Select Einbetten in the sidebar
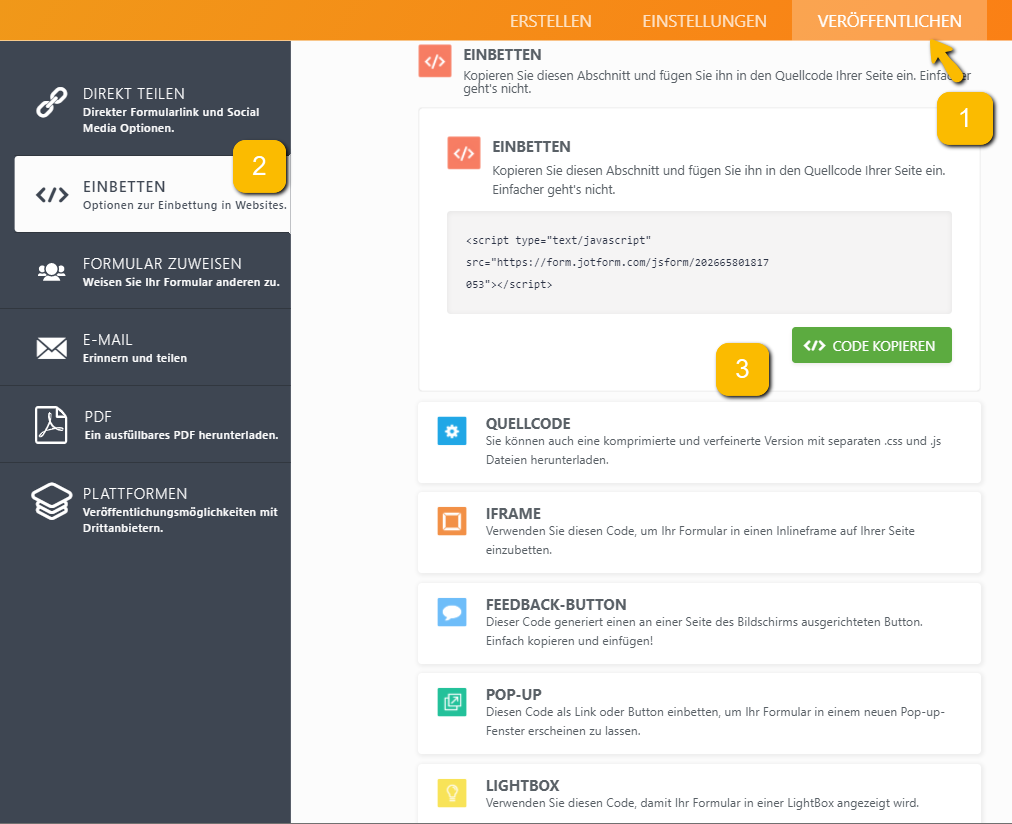 click(152, 194)
